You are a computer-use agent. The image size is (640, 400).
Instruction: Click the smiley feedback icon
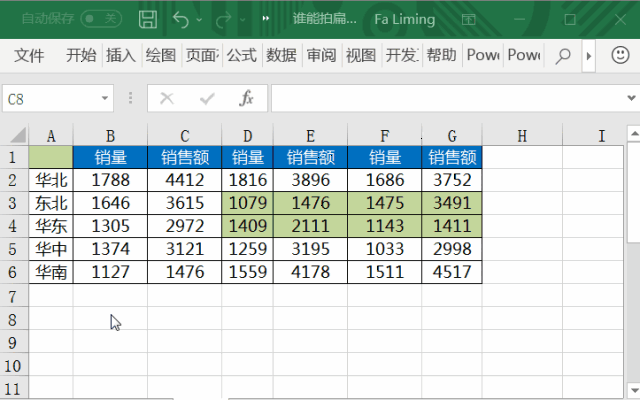[620, 55]
